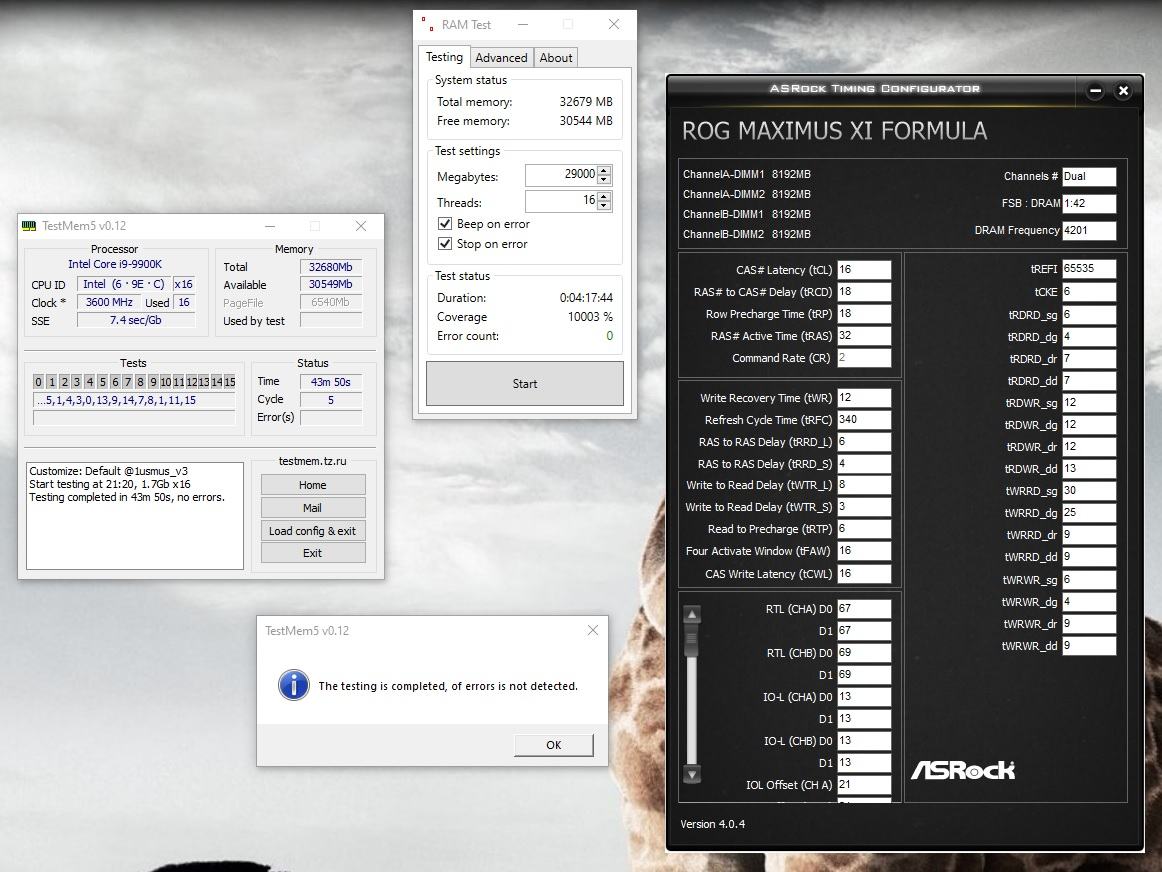1162x872 pixels.
Task: Click the RAS# Active Time (tRAS) field
Action: 864,336
